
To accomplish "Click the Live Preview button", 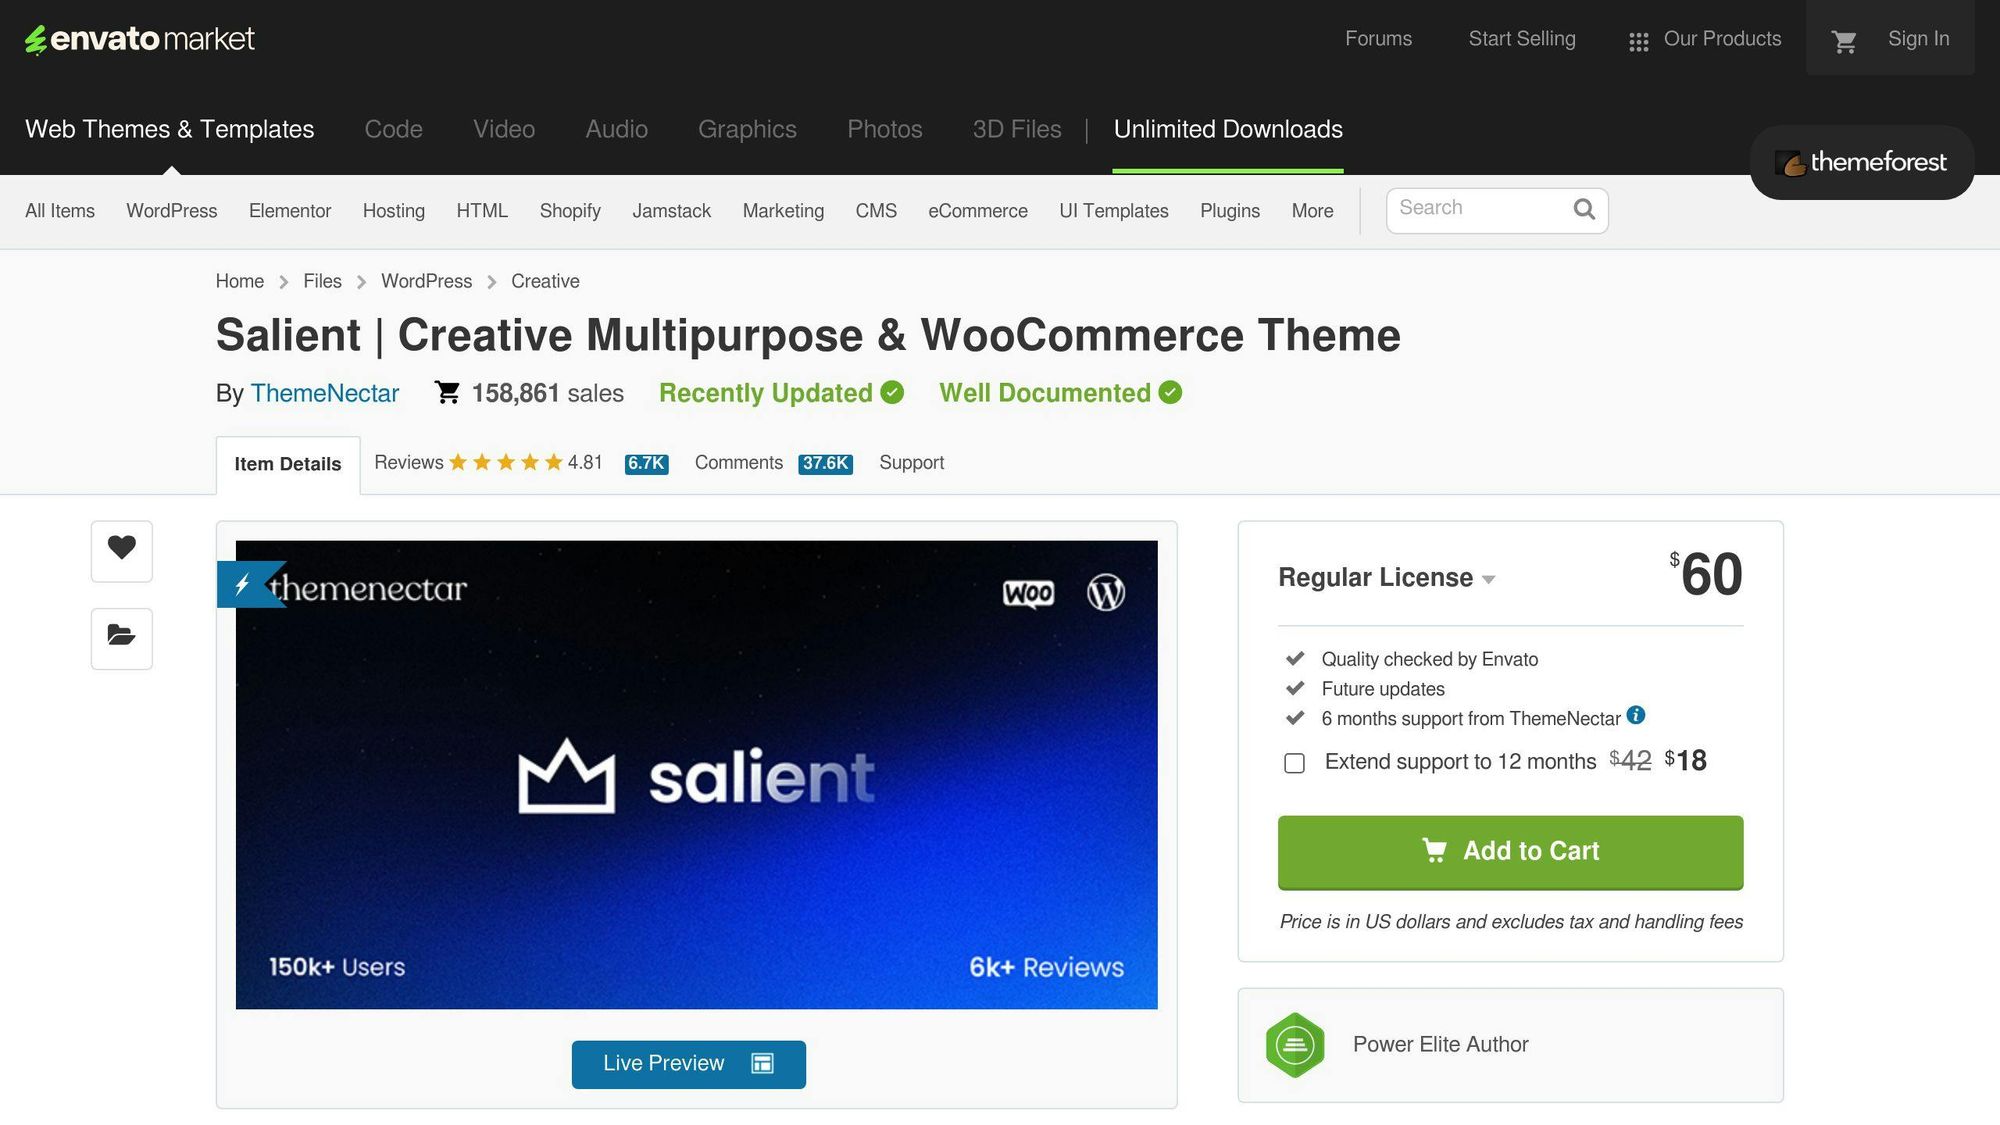I will click(x=688, y=1064).
